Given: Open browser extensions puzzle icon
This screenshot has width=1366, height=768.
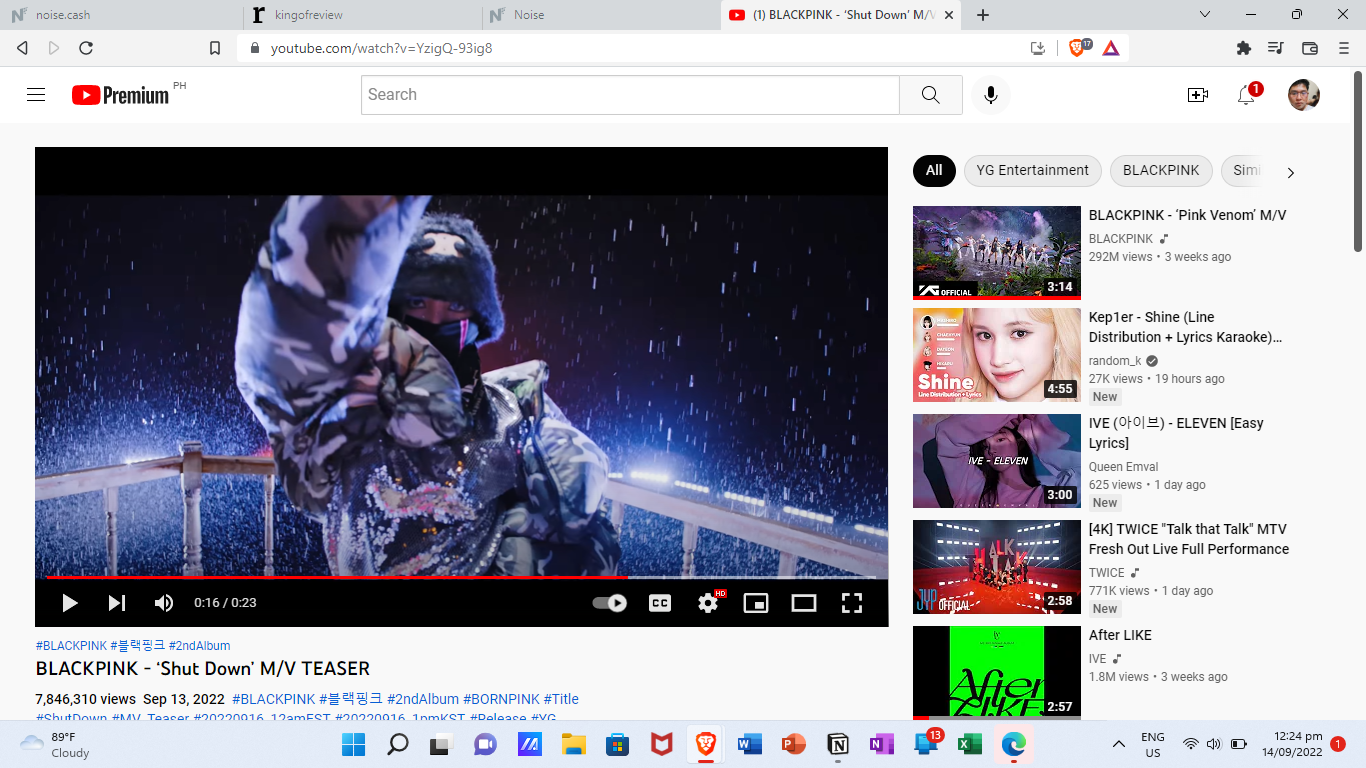Looking at the screenshot, I should (1244, 48).
